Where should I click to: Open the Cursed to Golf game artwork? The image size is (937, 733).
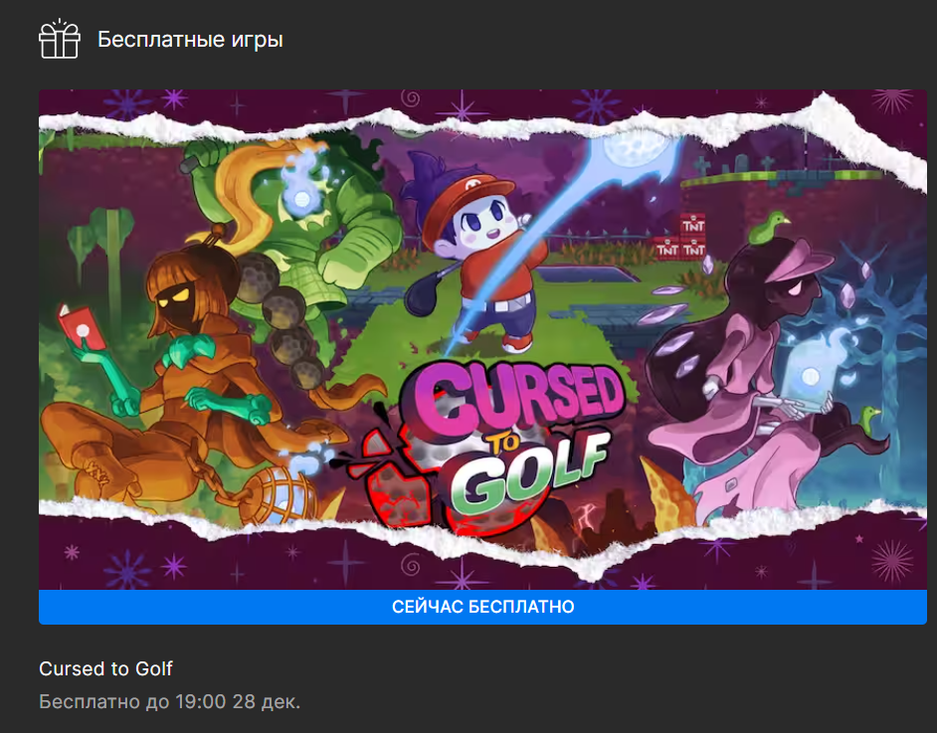[483, 339]
